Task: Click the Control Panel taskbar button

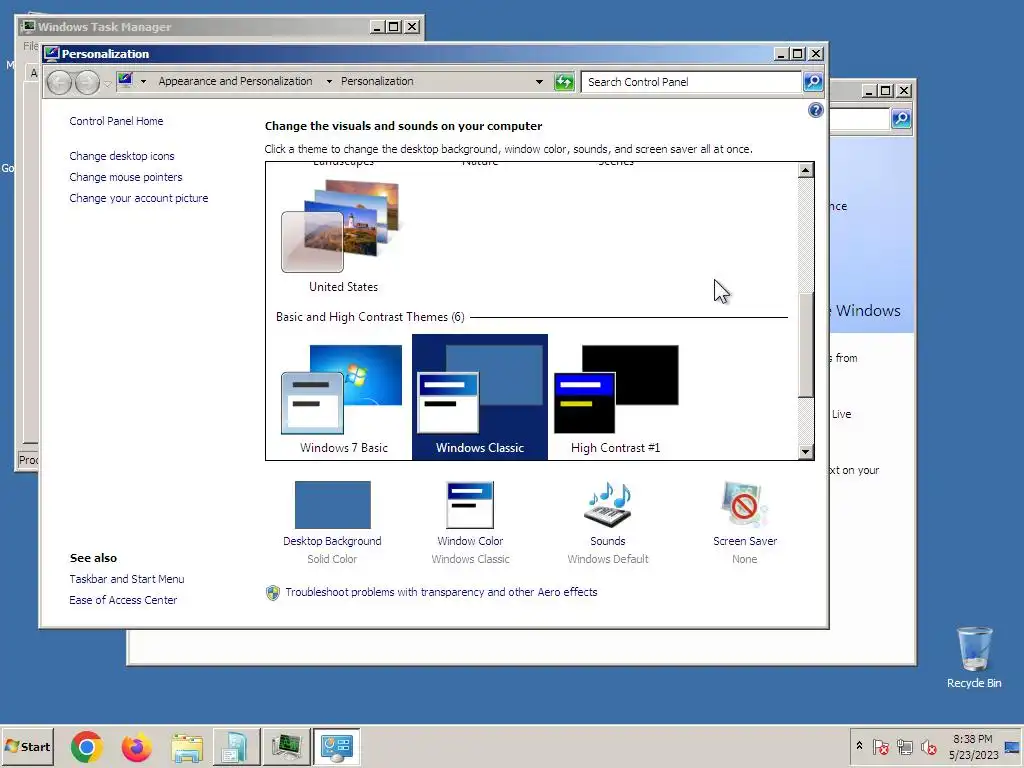Action: [336, 746]
